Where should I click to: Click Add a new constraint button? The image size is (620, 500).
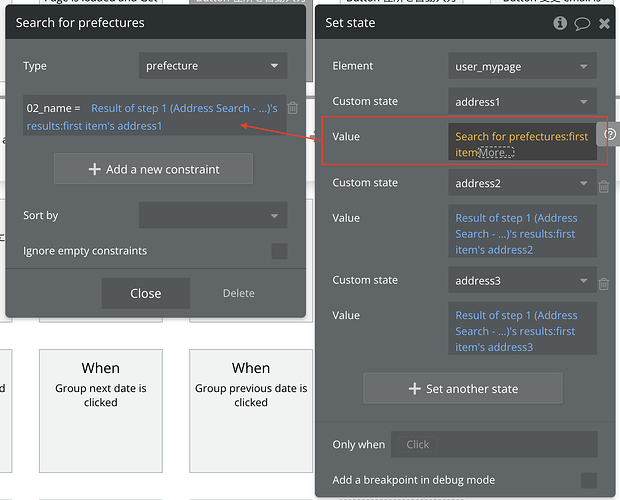(153, 169)
